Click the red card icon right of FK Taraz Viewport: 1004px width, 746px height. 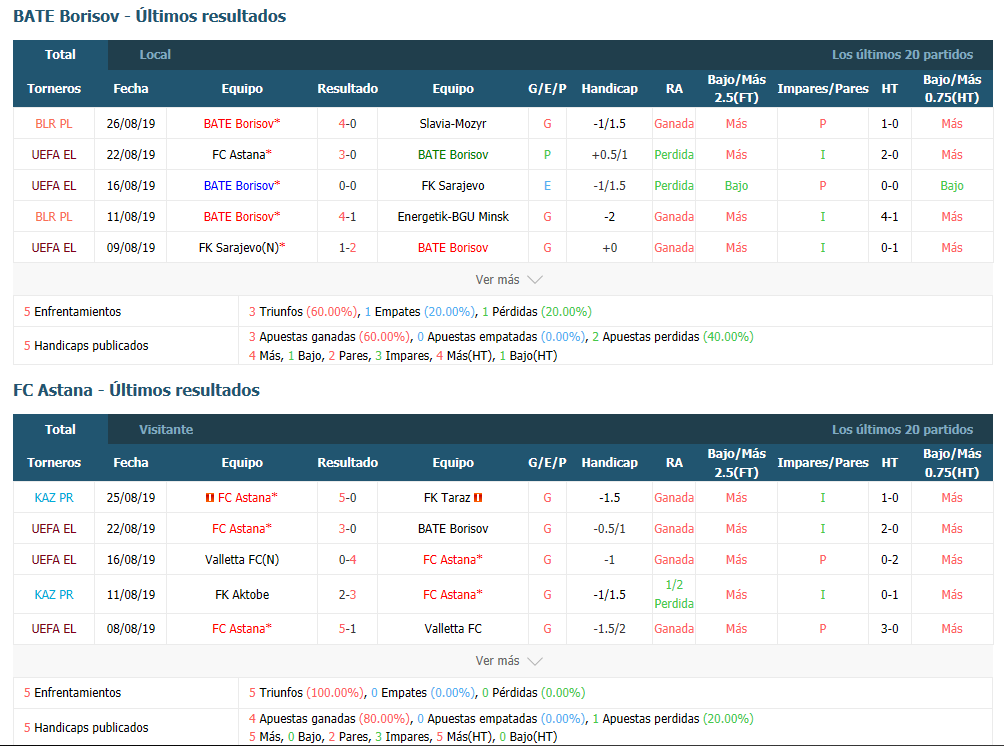pos(478,498)
